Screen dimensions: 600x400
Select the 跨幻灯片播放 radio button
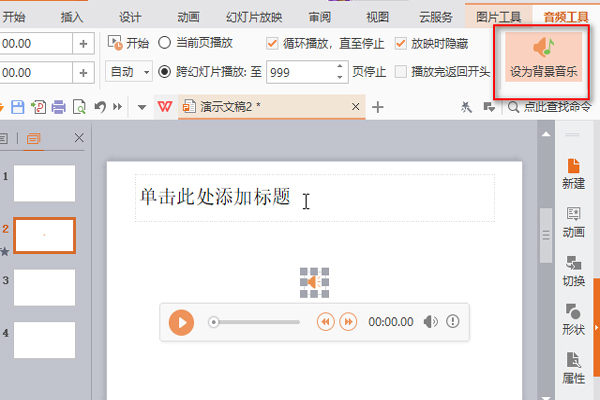[x=165, y=72]
